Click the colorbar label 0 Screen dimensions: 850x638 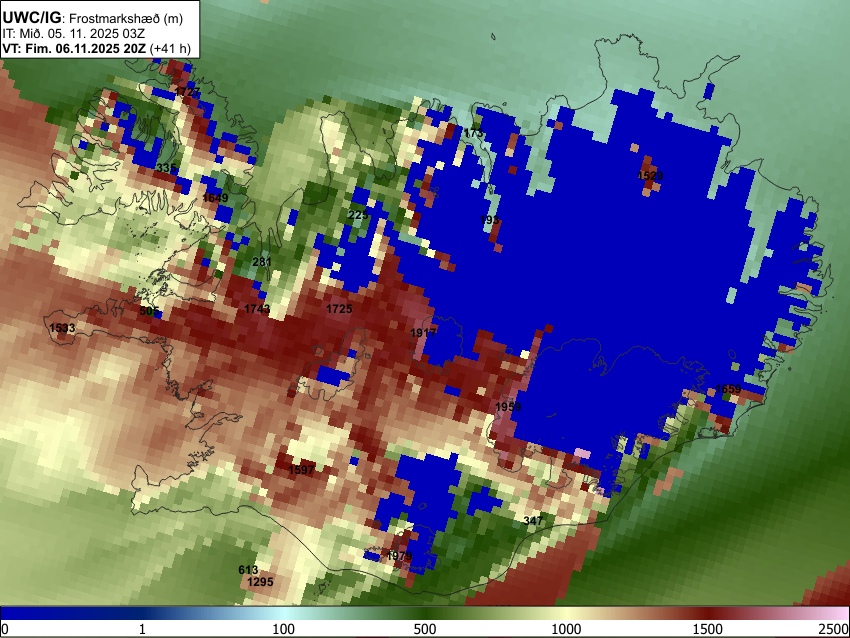(5, 629)
